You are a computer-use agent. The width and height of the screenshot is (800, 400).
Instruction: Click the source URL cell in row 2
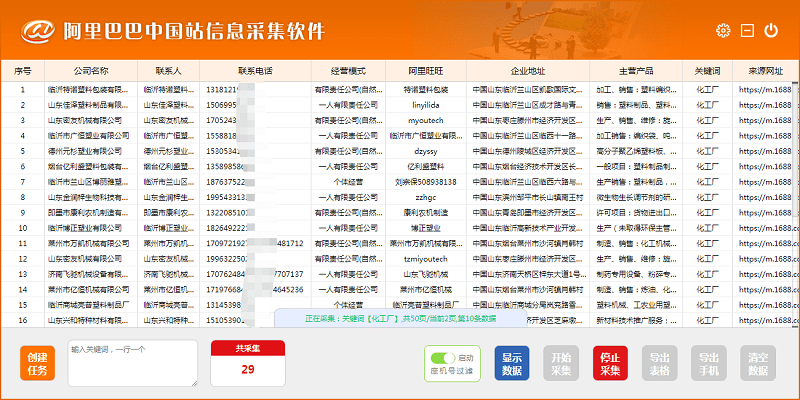point(766,105)
